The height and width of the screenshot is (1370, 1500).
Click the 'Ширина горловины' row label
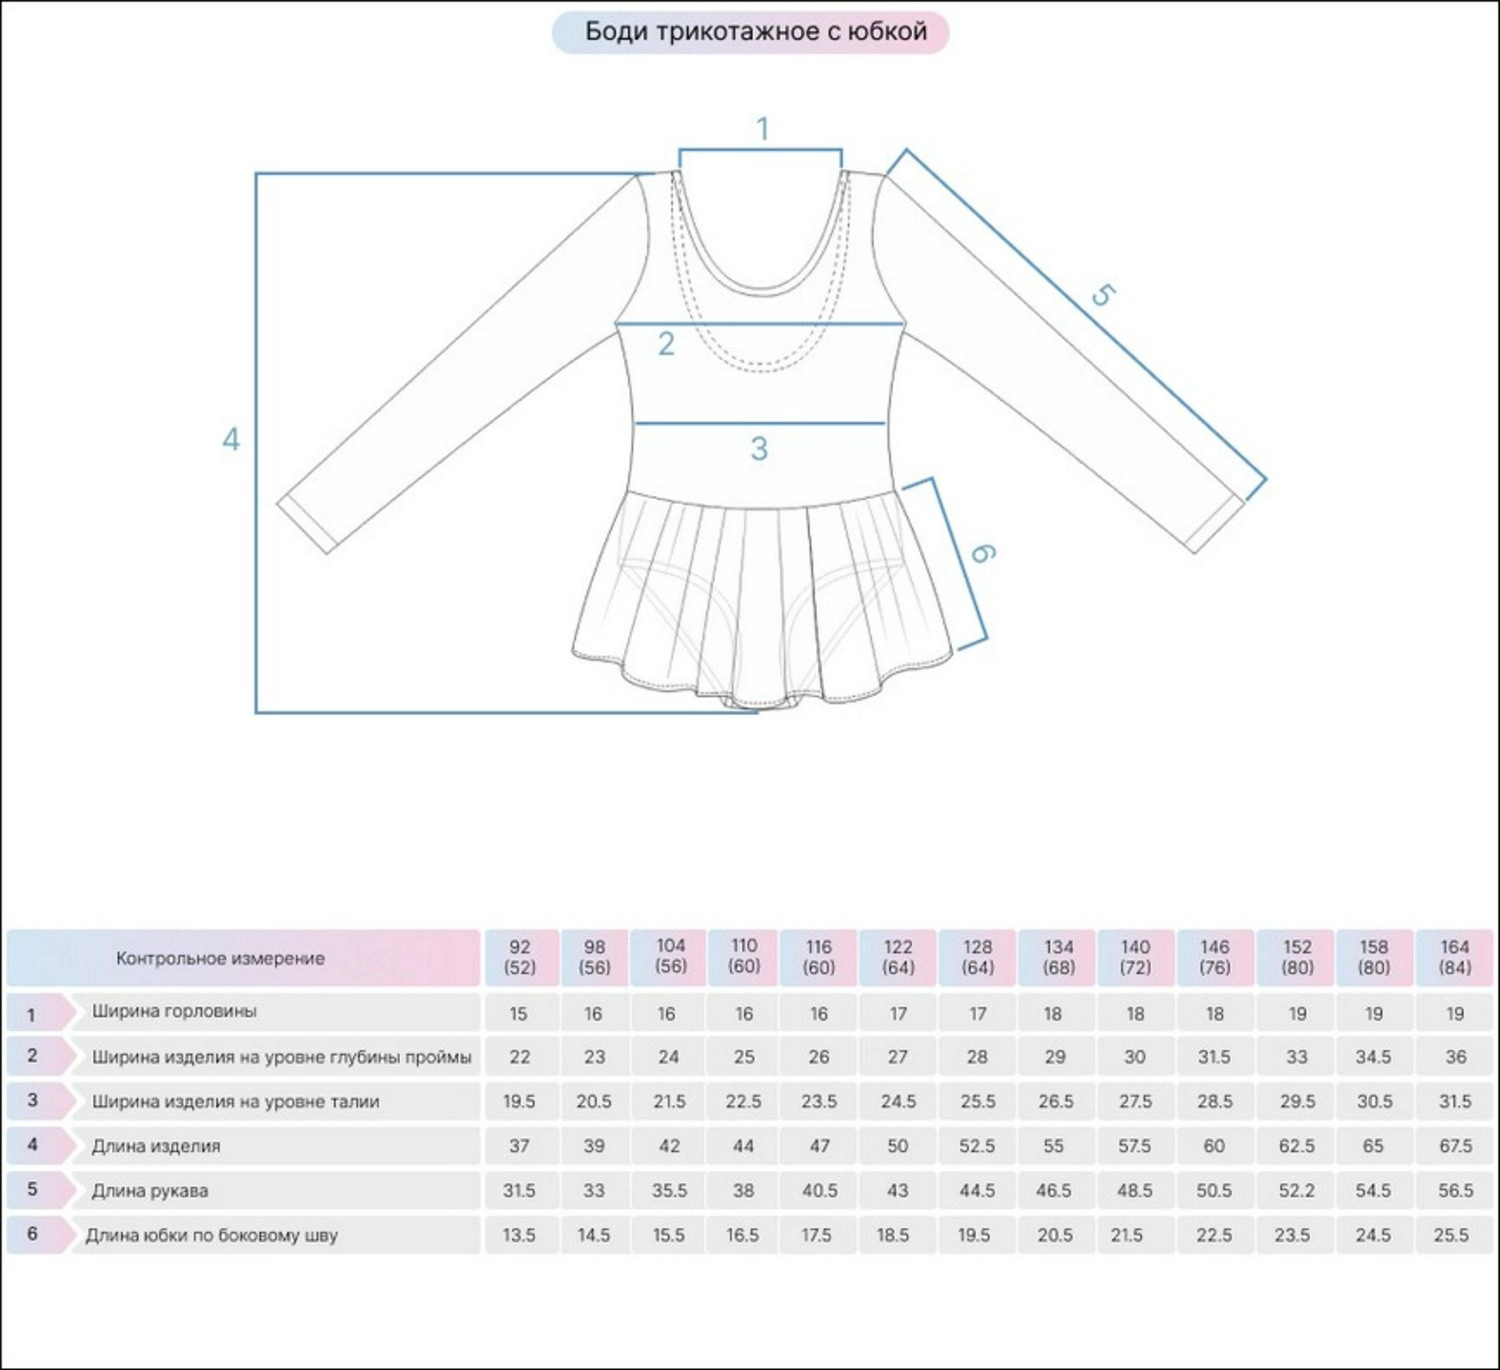point(174,1011)
